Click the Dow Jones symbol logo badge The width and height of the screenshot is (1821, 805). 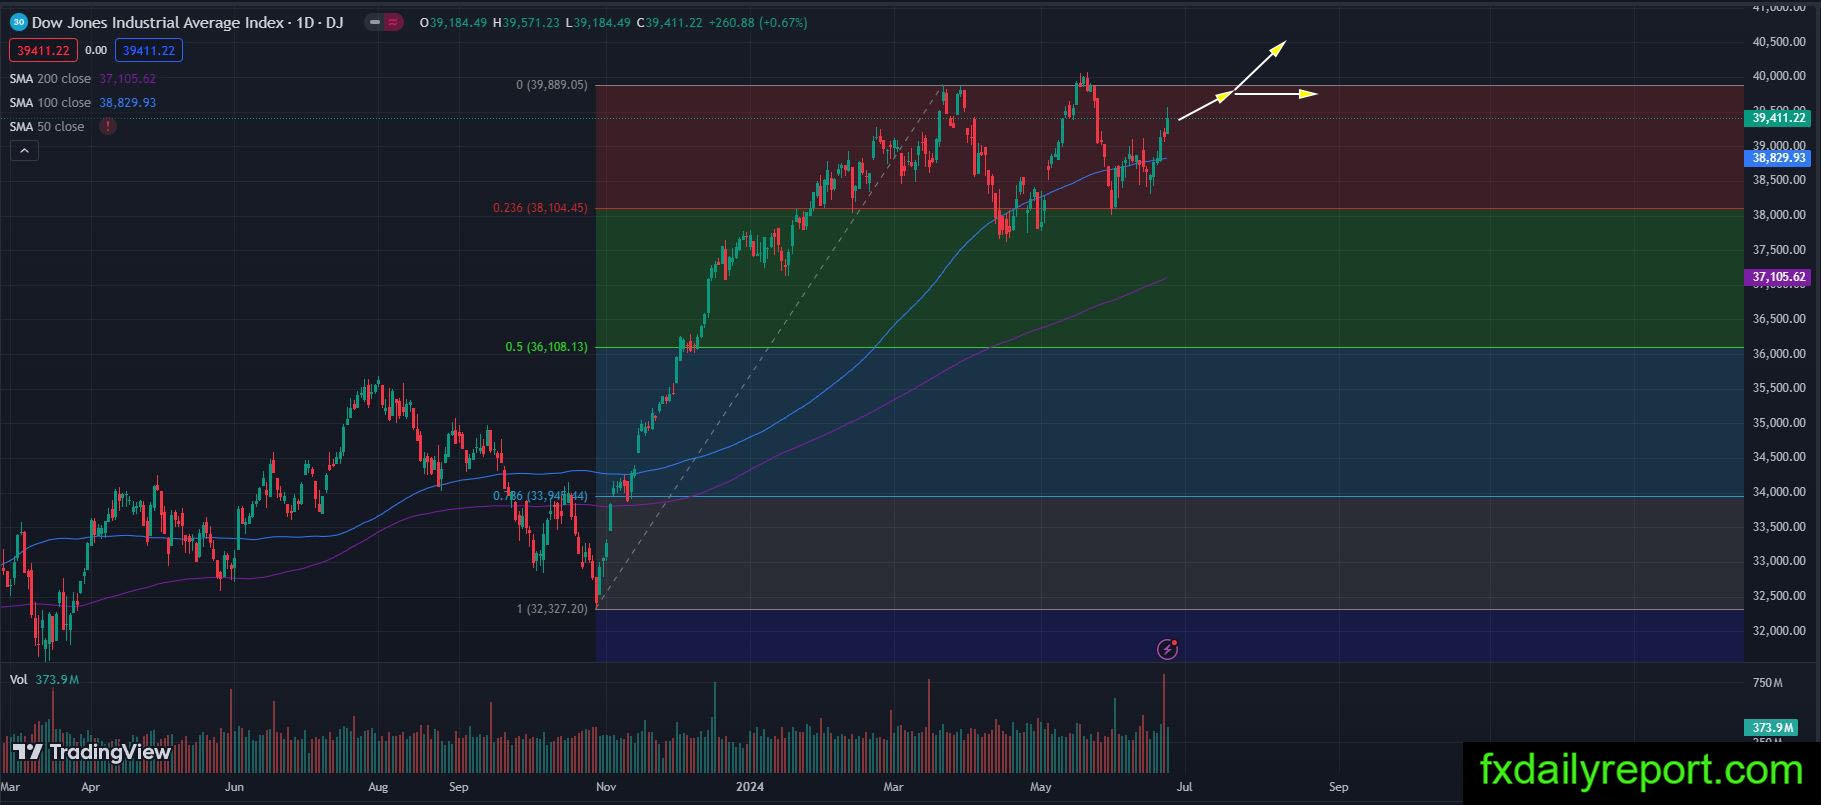18,22
